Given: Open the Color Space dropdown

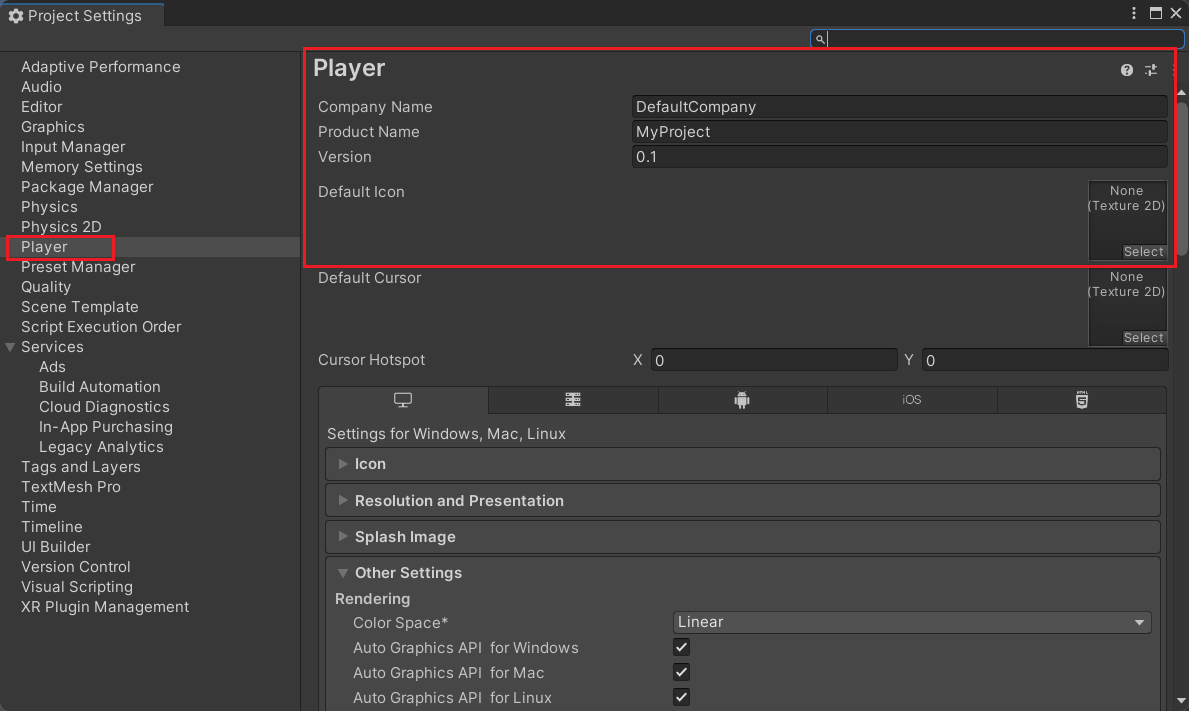Looking at the screenshot, I should 911,622.
